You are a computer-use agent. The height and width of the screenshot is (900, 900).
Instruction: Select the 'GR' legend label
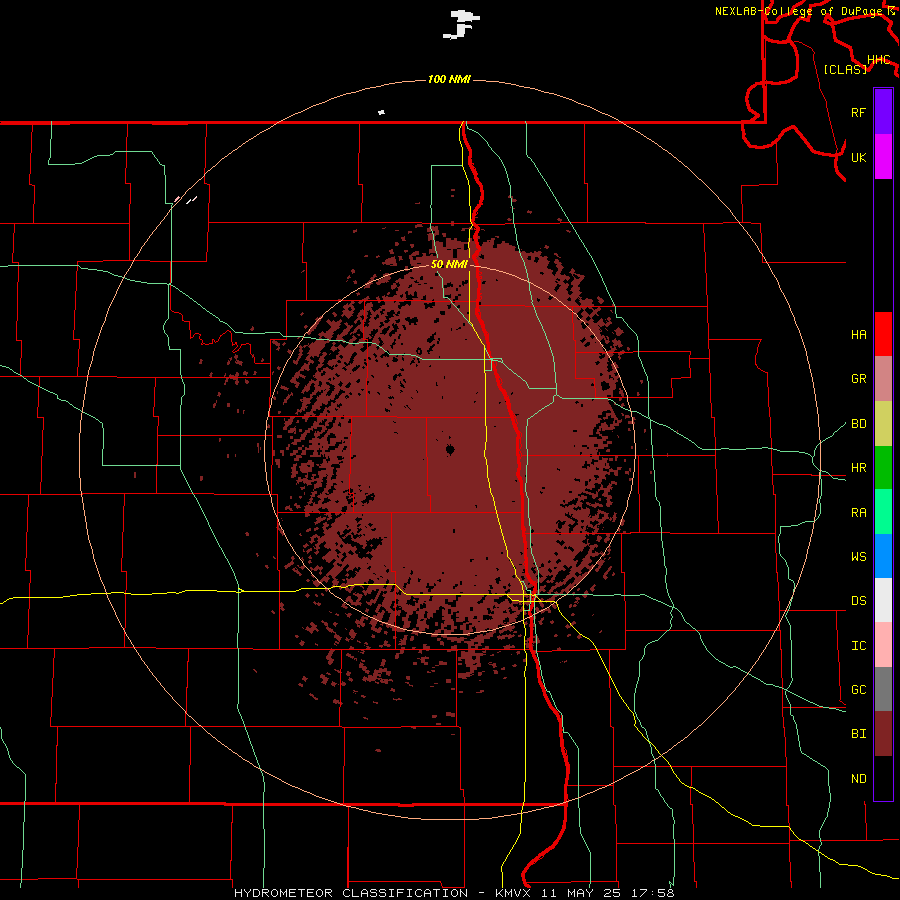858,379
